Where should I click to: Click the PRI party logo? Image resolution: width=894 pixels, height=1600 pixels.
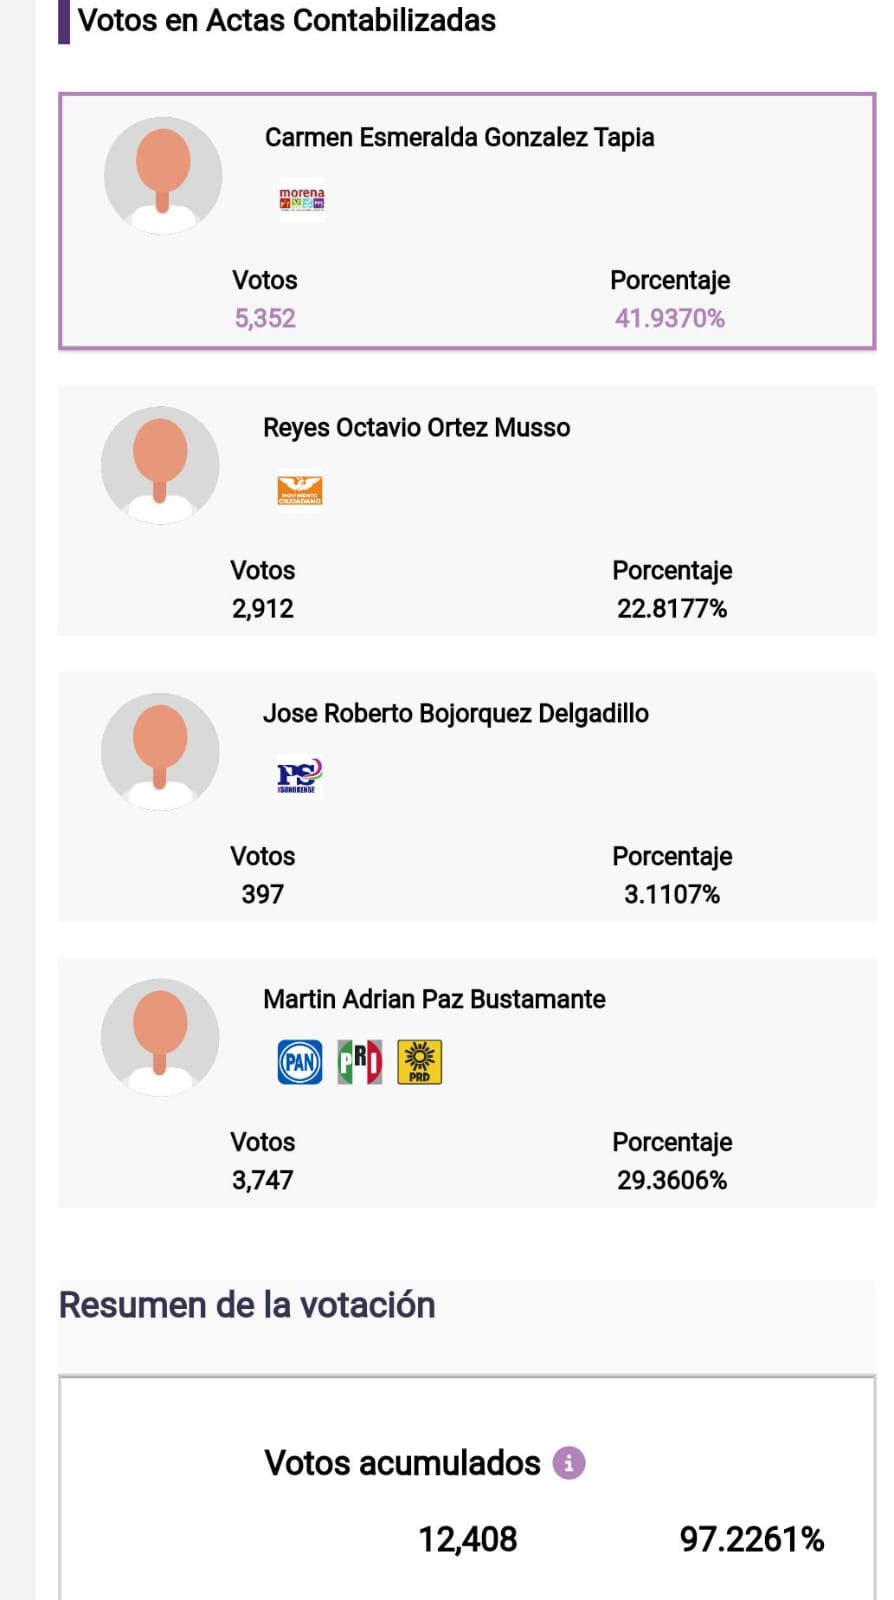click(x=359, y=1062)
